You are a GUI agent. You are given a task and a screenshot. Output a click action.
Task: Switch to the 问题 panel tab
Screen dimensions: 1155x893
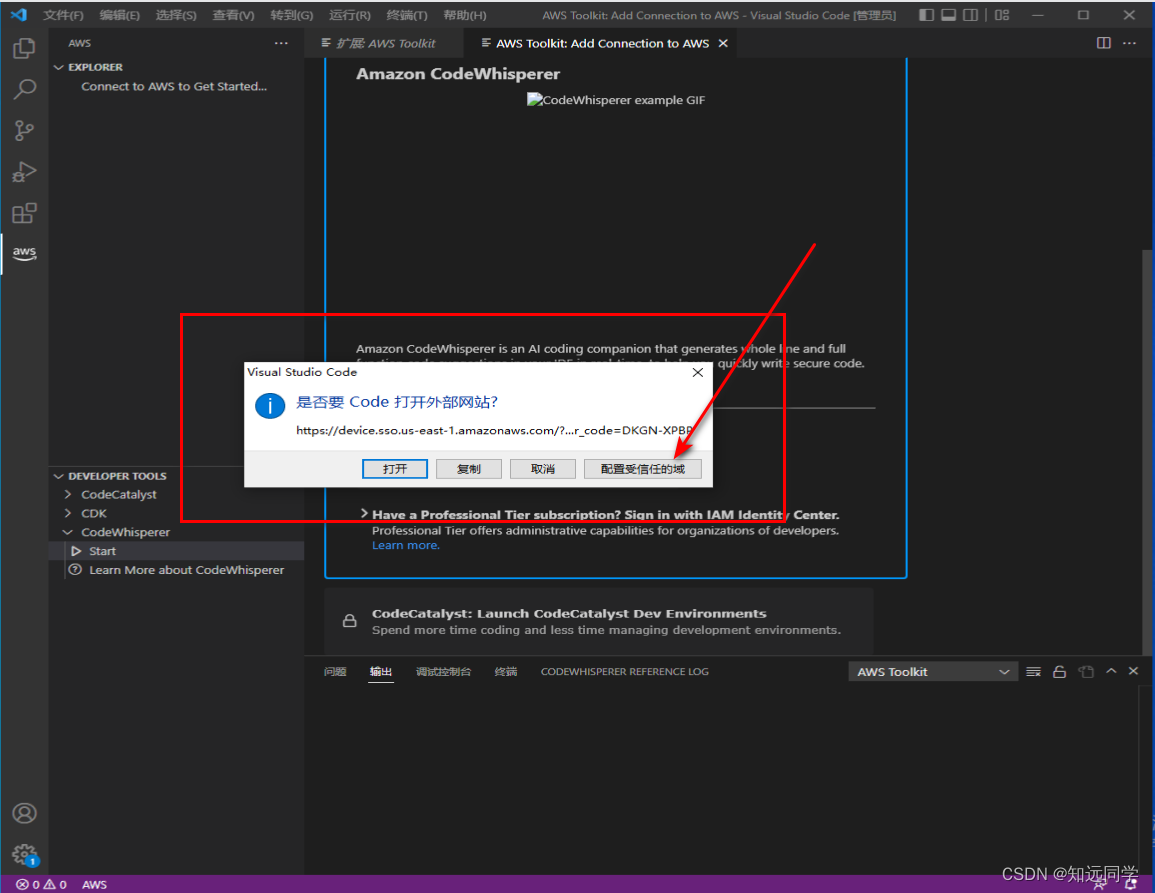[335, 671]
